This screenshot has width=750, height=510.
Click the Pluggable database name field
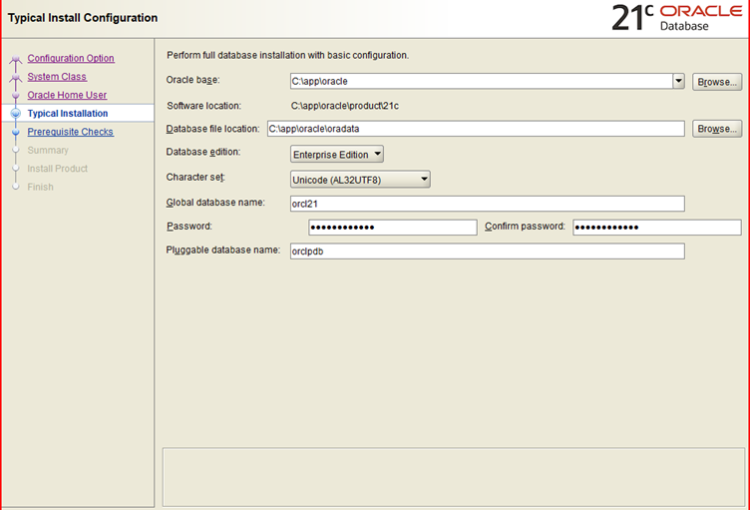[485, 251]
